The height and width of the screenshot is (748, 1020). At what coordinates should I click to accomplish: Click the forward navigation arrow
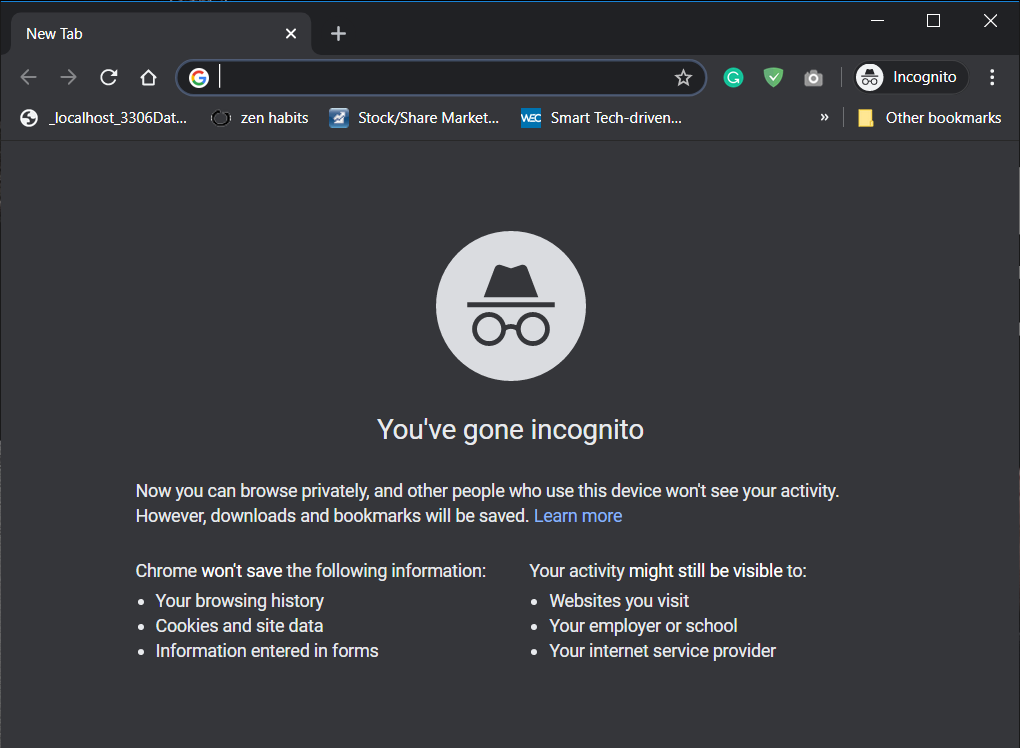(x=68, y=77)
